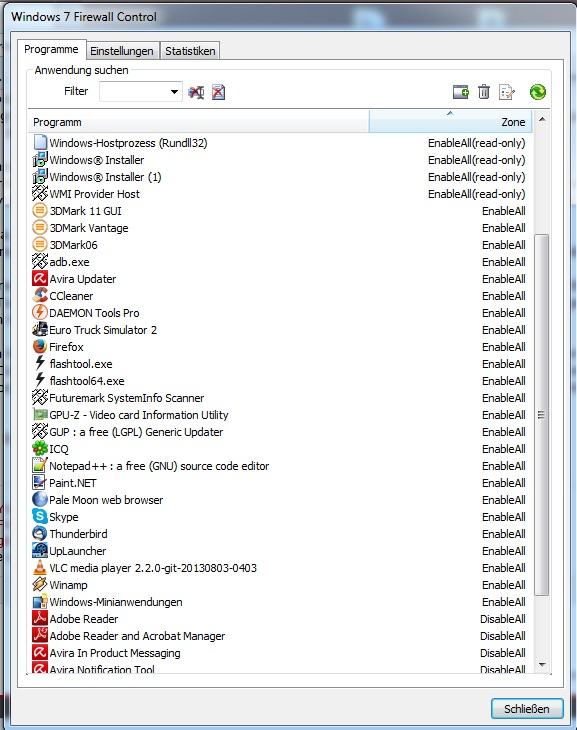Click the UpLauncher icon

[40, 550]
